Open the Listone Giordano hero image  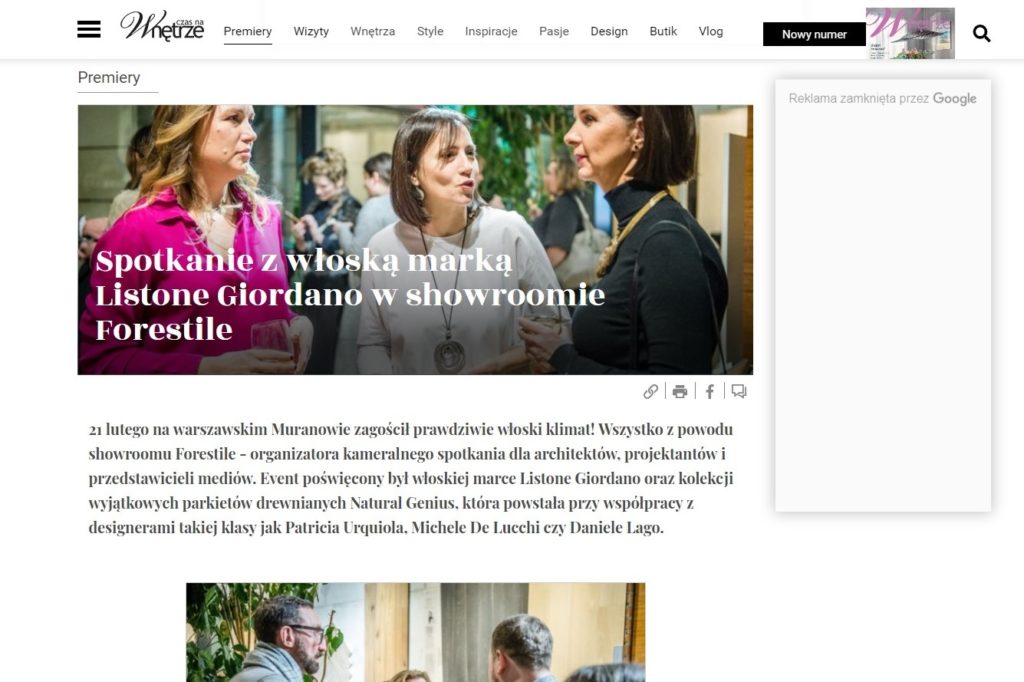[415, 240]
